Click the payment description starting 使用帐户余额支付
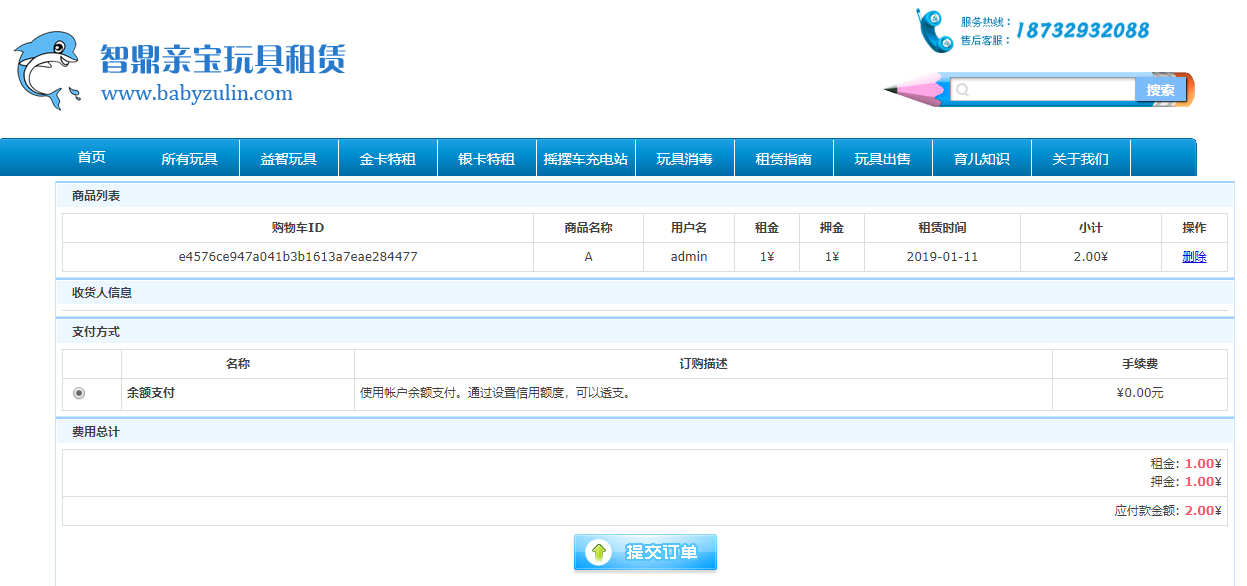This screenshot has width=1247, height=586. pyautogui.click(x=495, y=393)
